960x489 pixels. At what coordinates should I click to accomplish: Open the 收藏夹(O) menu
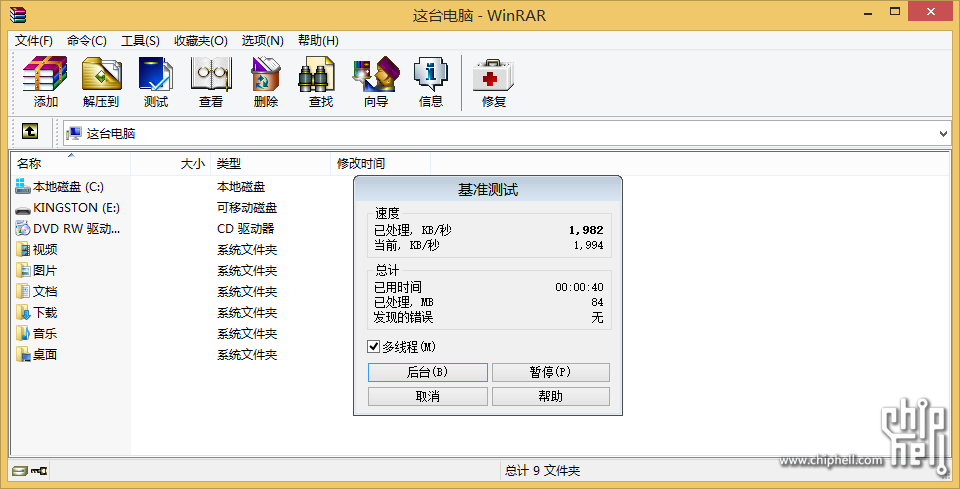[x=201, y=40]
